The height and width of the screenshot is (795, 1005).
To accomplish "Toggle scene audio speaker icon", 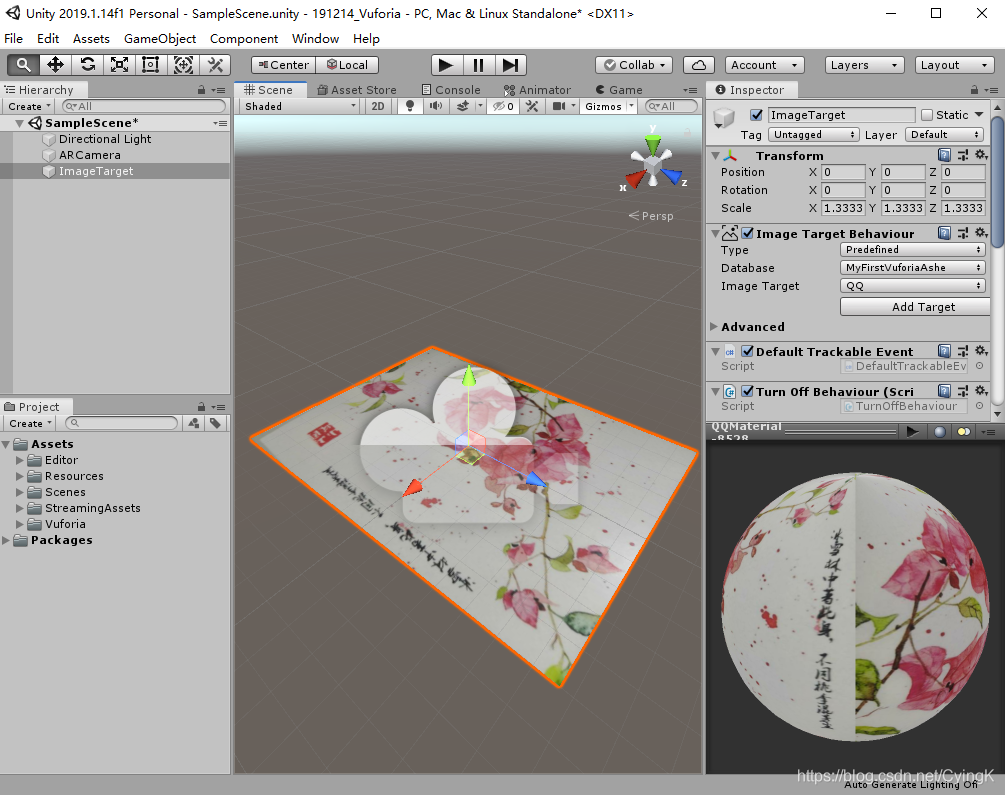I will [436, 106].
